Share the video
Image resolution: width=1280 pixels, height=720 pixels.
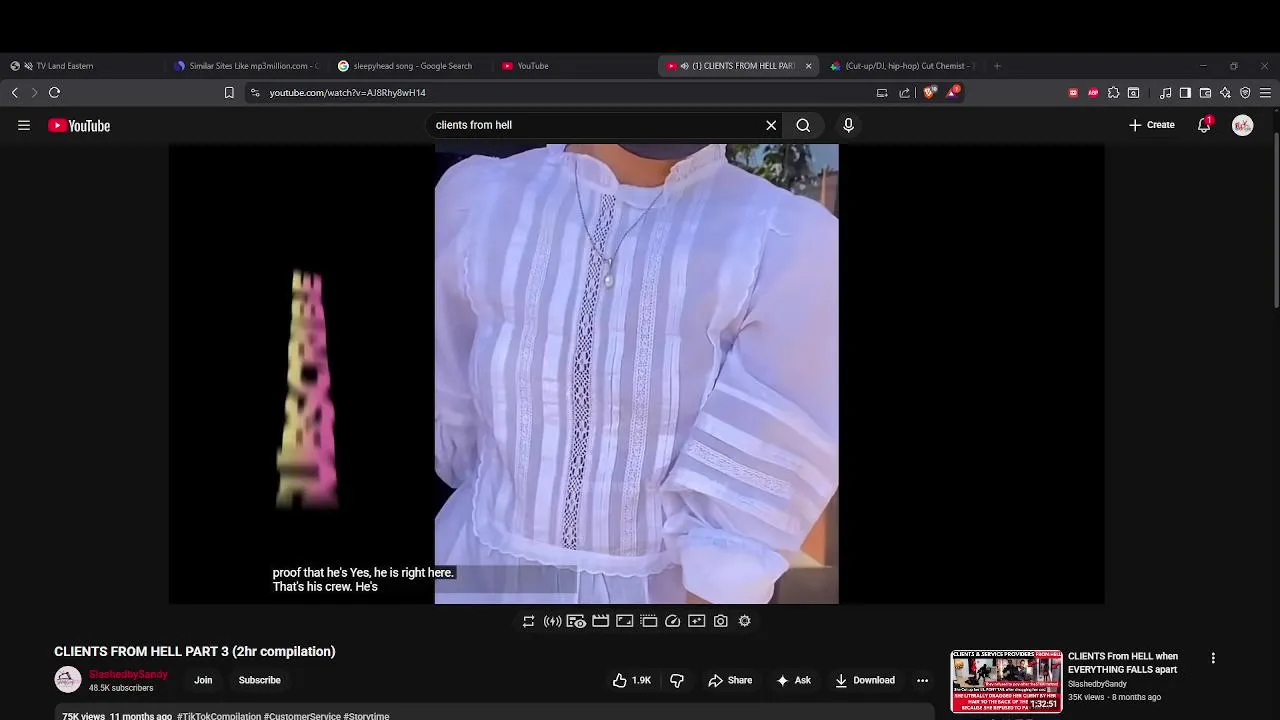[730, 680]
